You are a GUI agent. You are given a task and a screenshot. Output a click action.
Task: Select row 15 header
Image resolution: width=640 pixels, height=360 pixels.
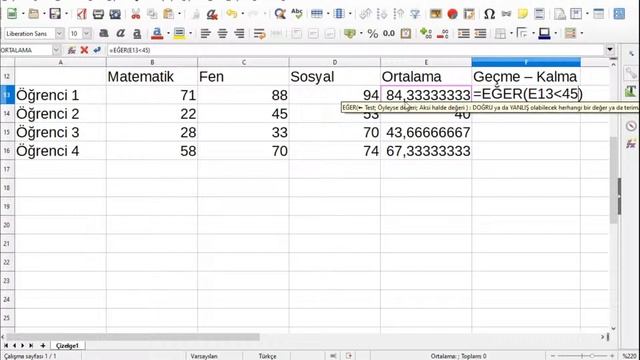point(7,132)
